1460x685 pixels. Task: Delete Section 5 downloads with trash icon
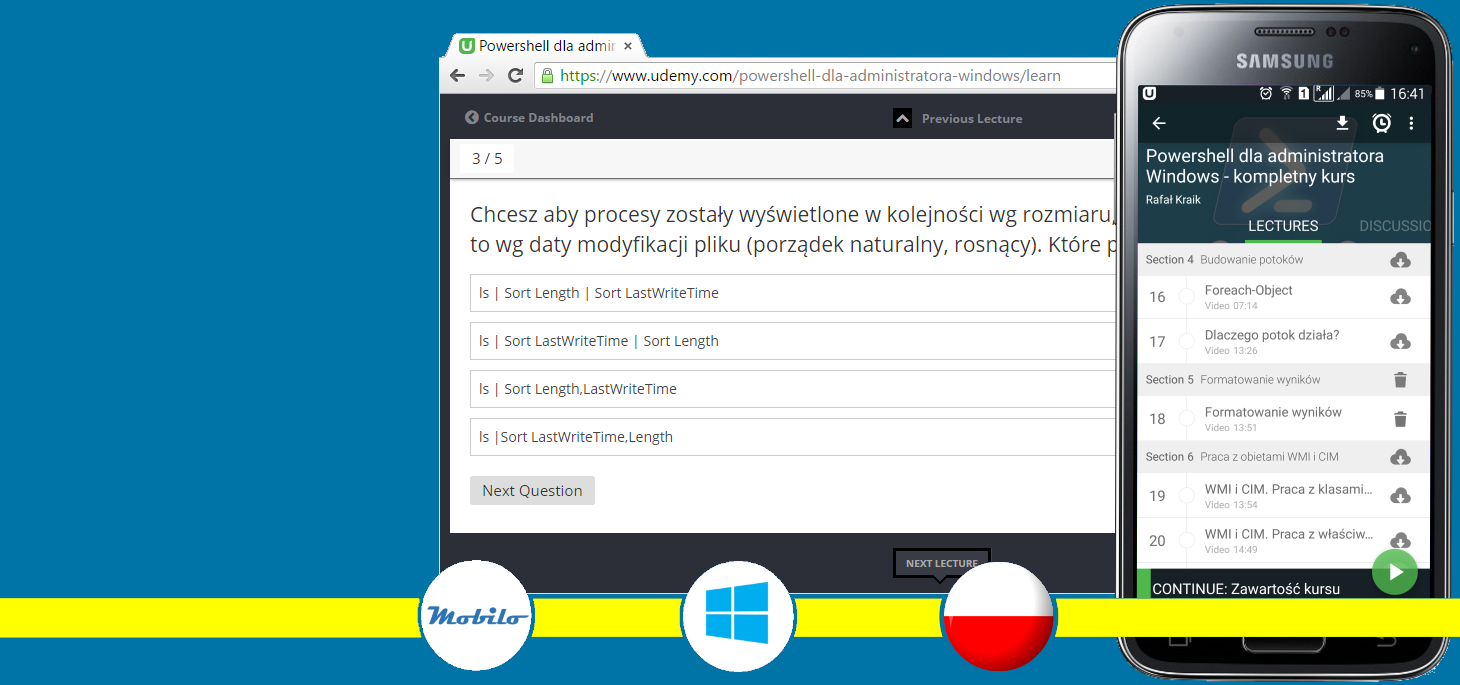pos(1400,379)
